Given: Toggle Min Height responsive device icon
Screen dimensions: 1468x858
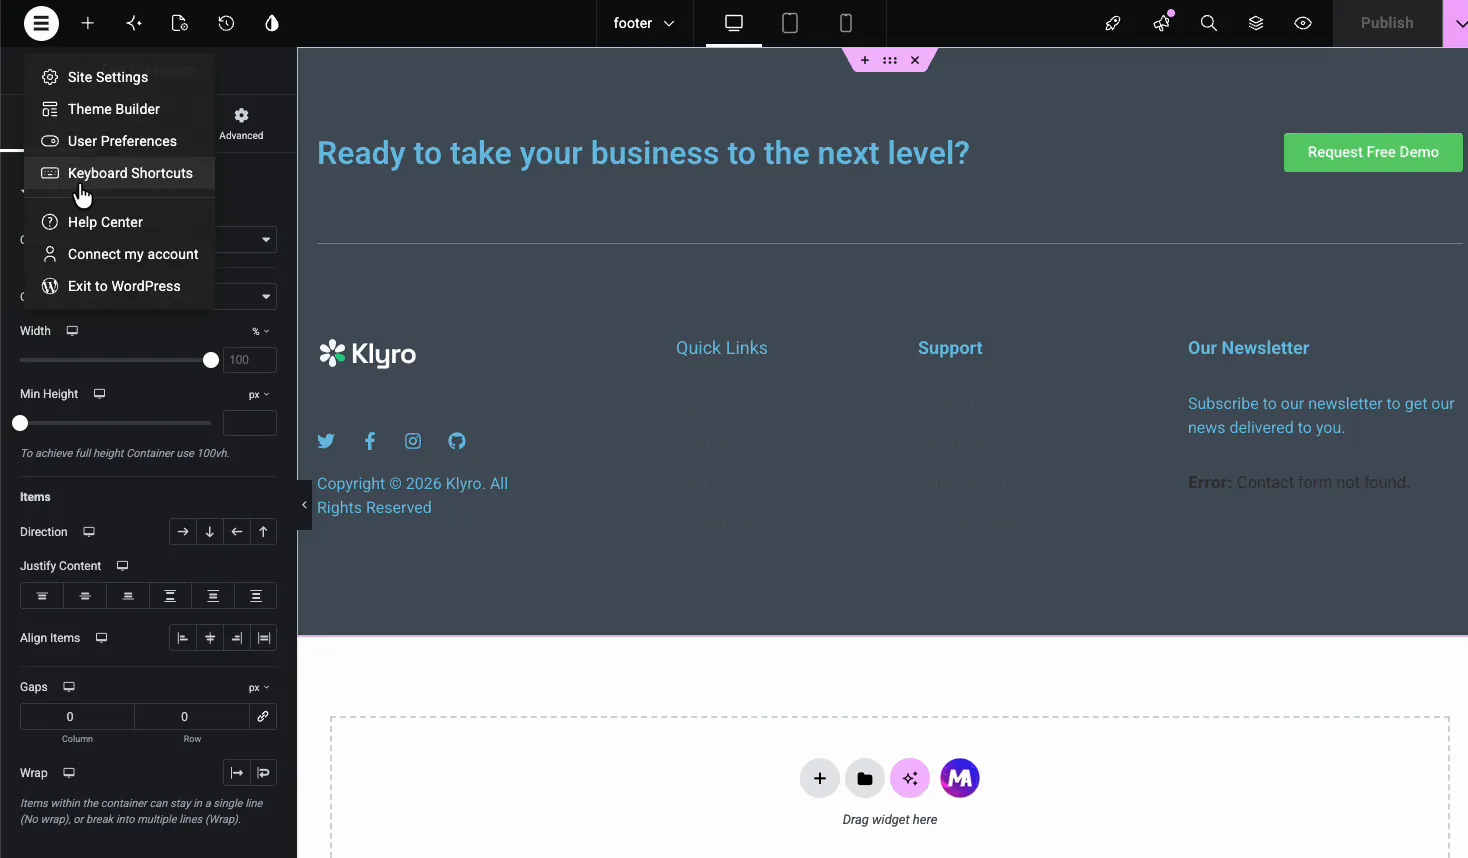Looking at the screenshot, I should [x=100, y=394].
